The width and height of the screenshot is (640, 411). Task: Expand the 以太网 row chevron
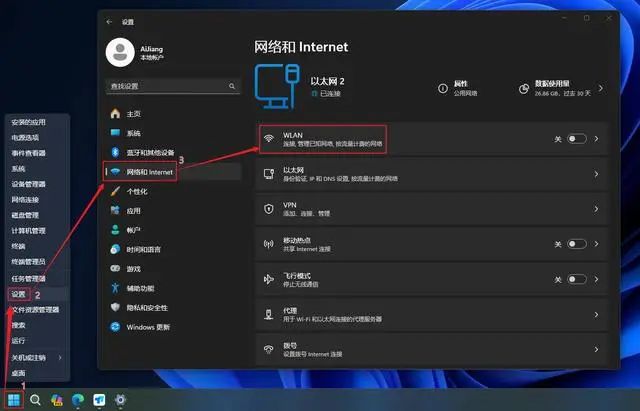596,174
